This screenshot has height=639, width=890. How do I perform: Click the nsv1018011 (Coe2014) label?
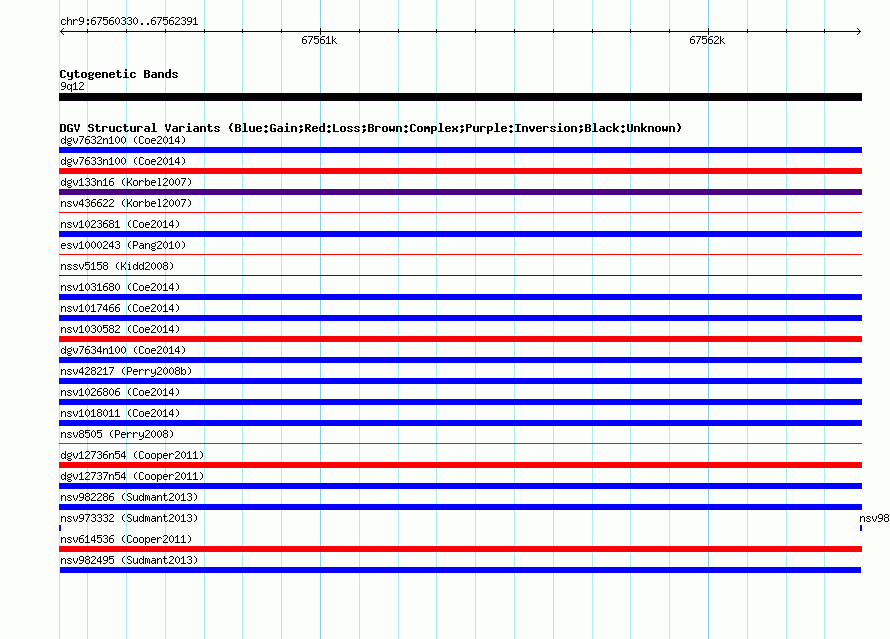[120, 413]
